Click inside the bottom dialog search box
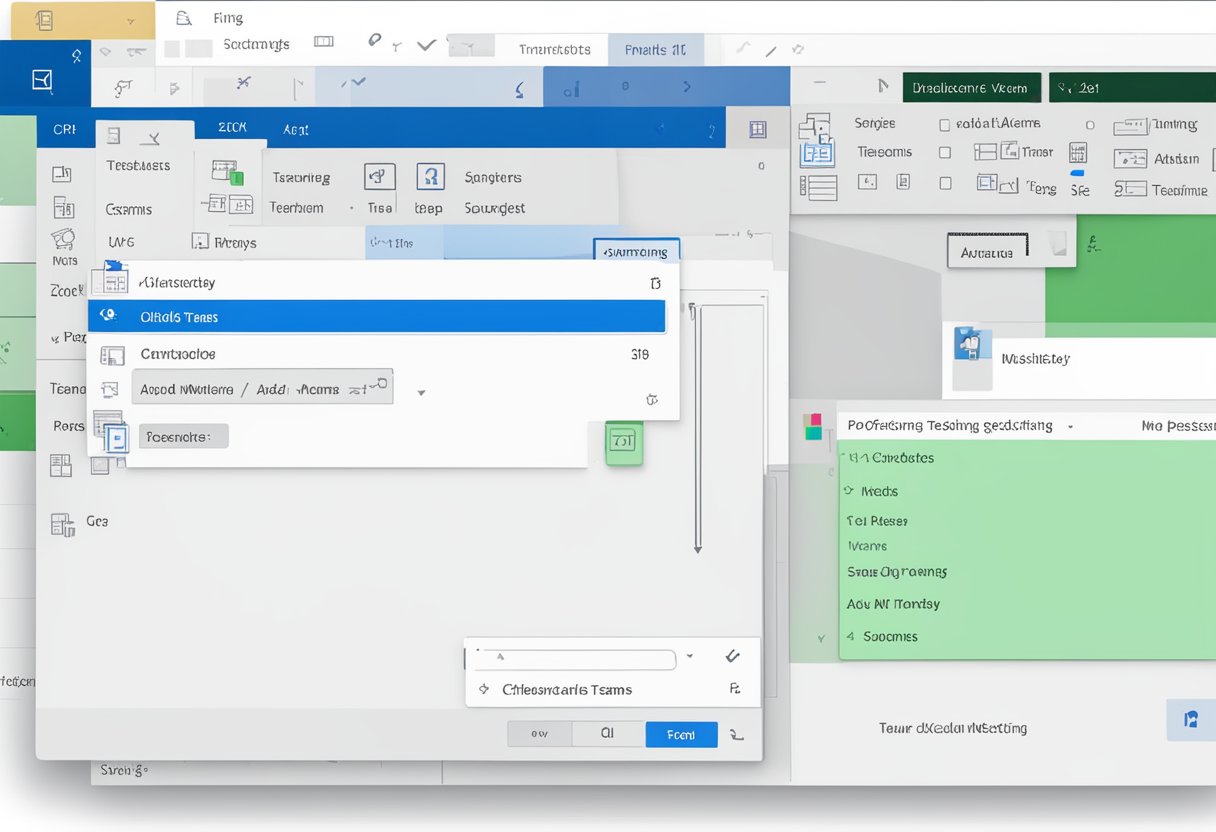The image size is (1216, 832). pos(575,660)
